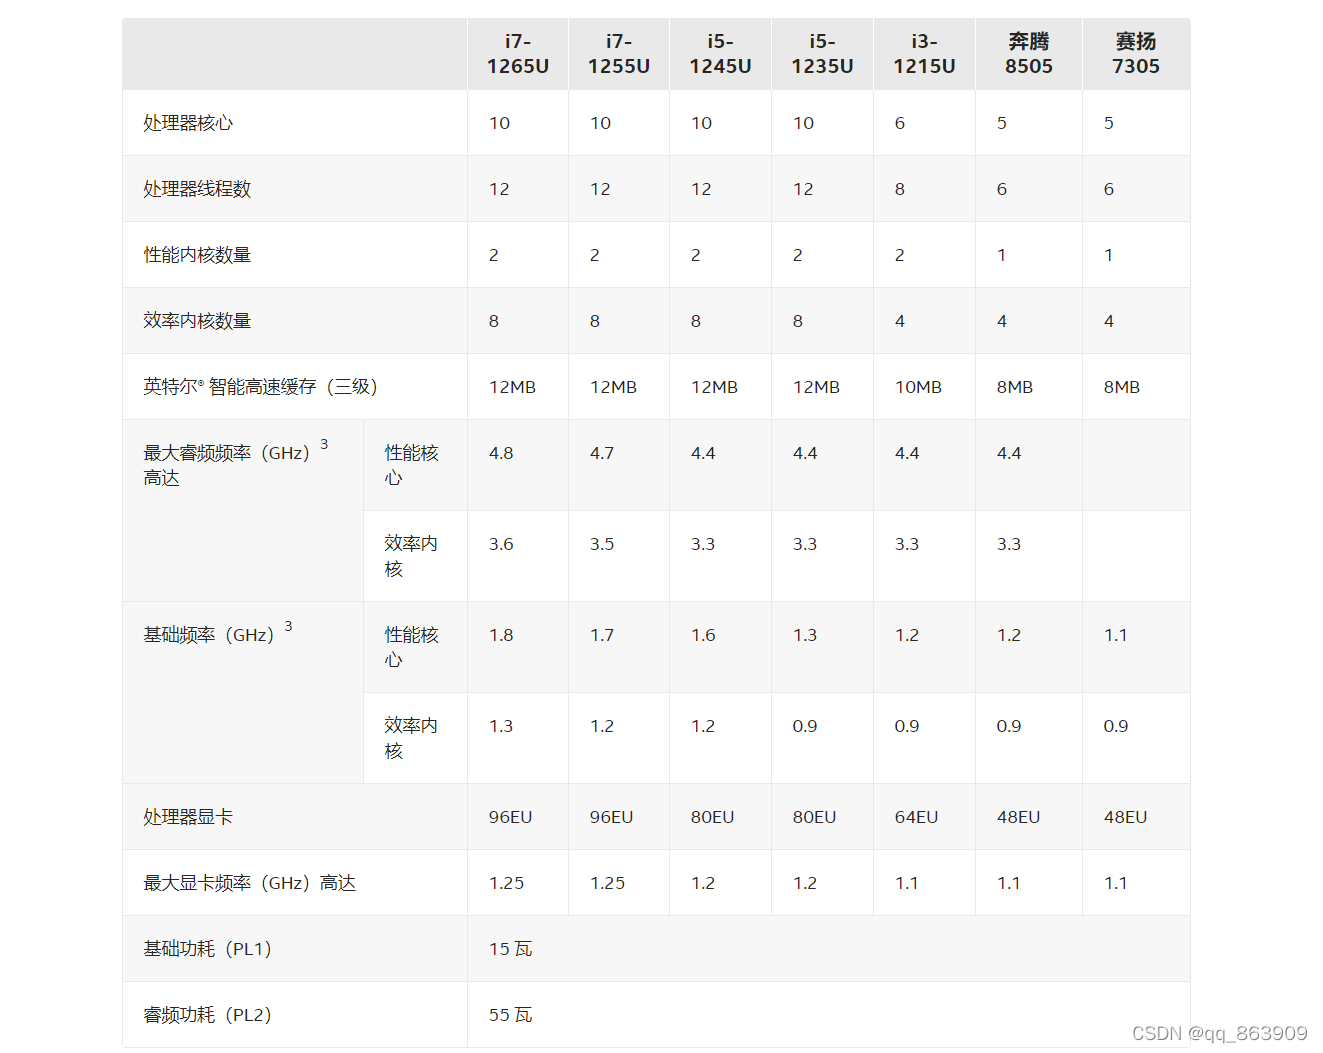Click the i5-1245U column header

[720, 54]
